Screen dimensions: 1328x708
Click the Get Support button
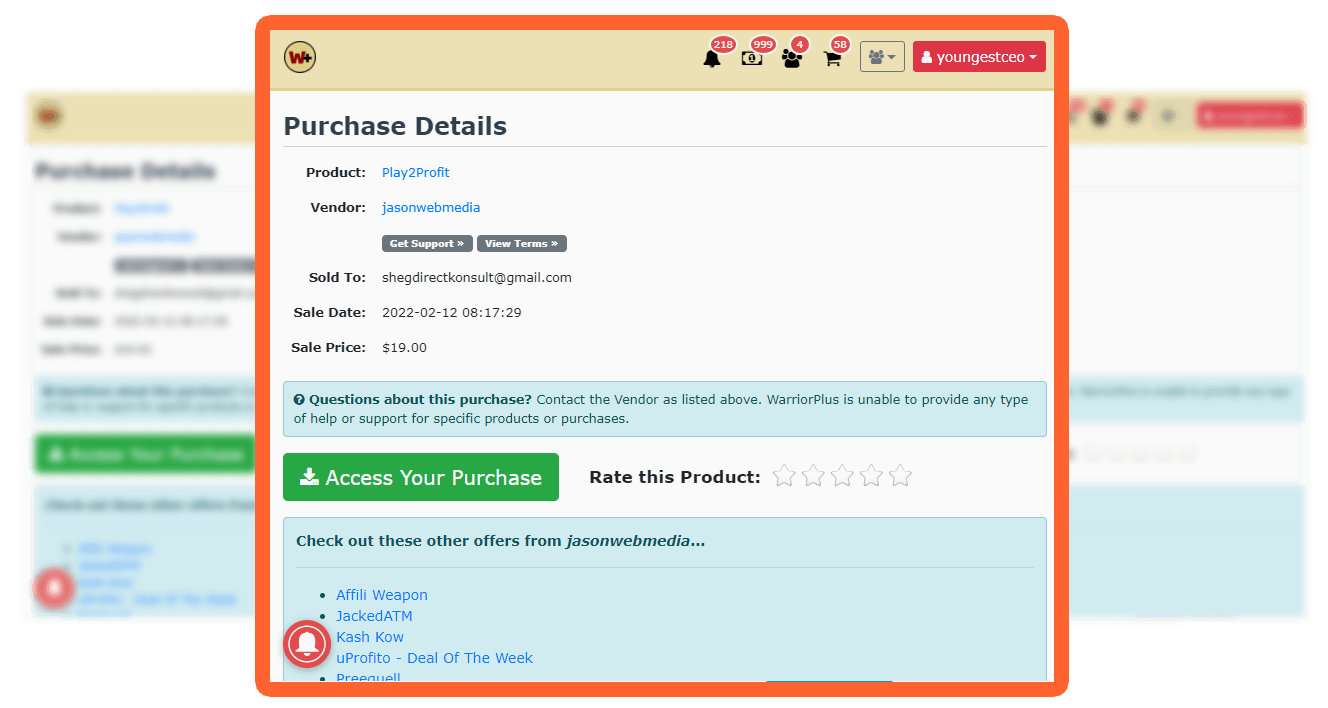pyautogui.click(x=427, y=243)
